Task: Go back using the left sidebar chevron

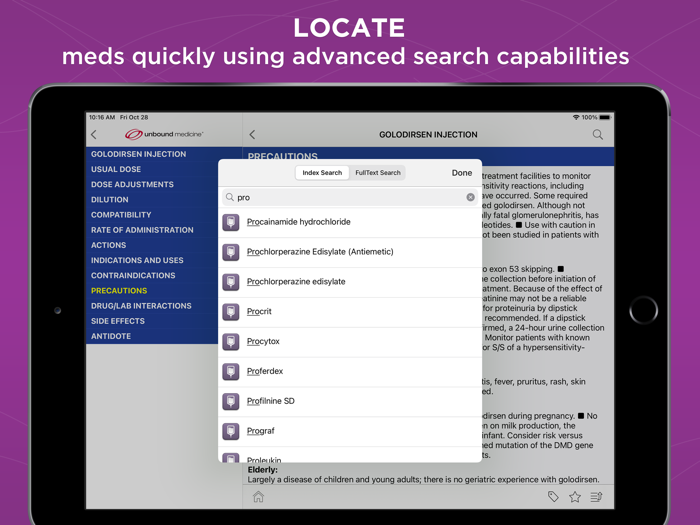Action: pyautogui.click(x=94, y=134)
